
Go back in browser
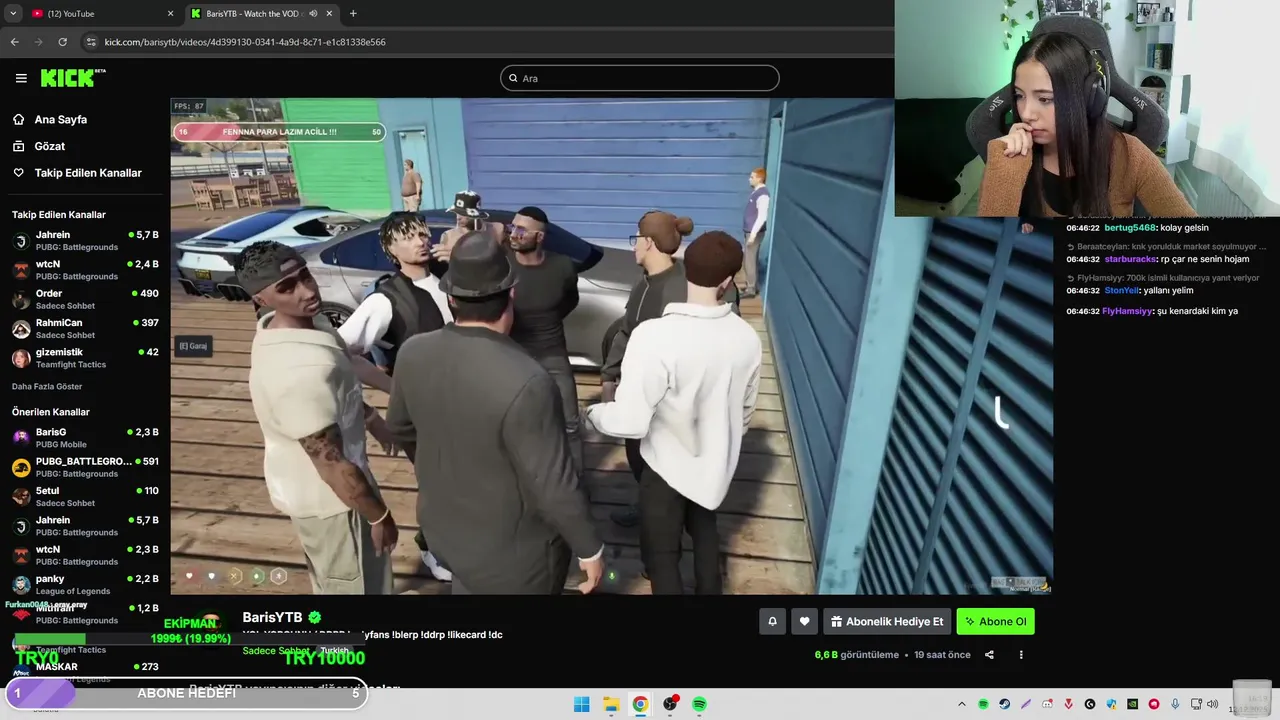point(14,42)
